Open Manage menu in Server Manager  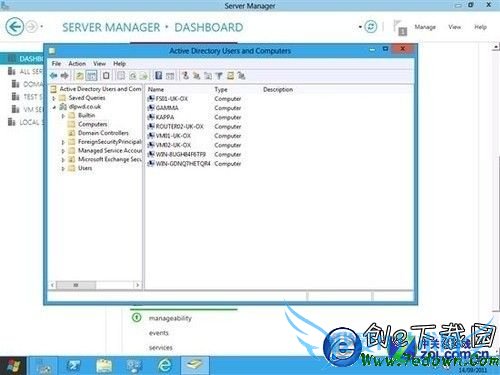click(x=425, y=27)
